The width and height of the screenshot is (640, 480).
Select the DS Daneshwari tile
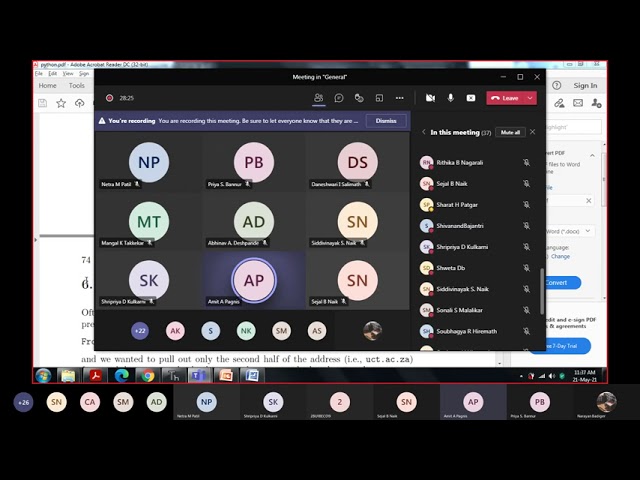(x=358, y=163)
